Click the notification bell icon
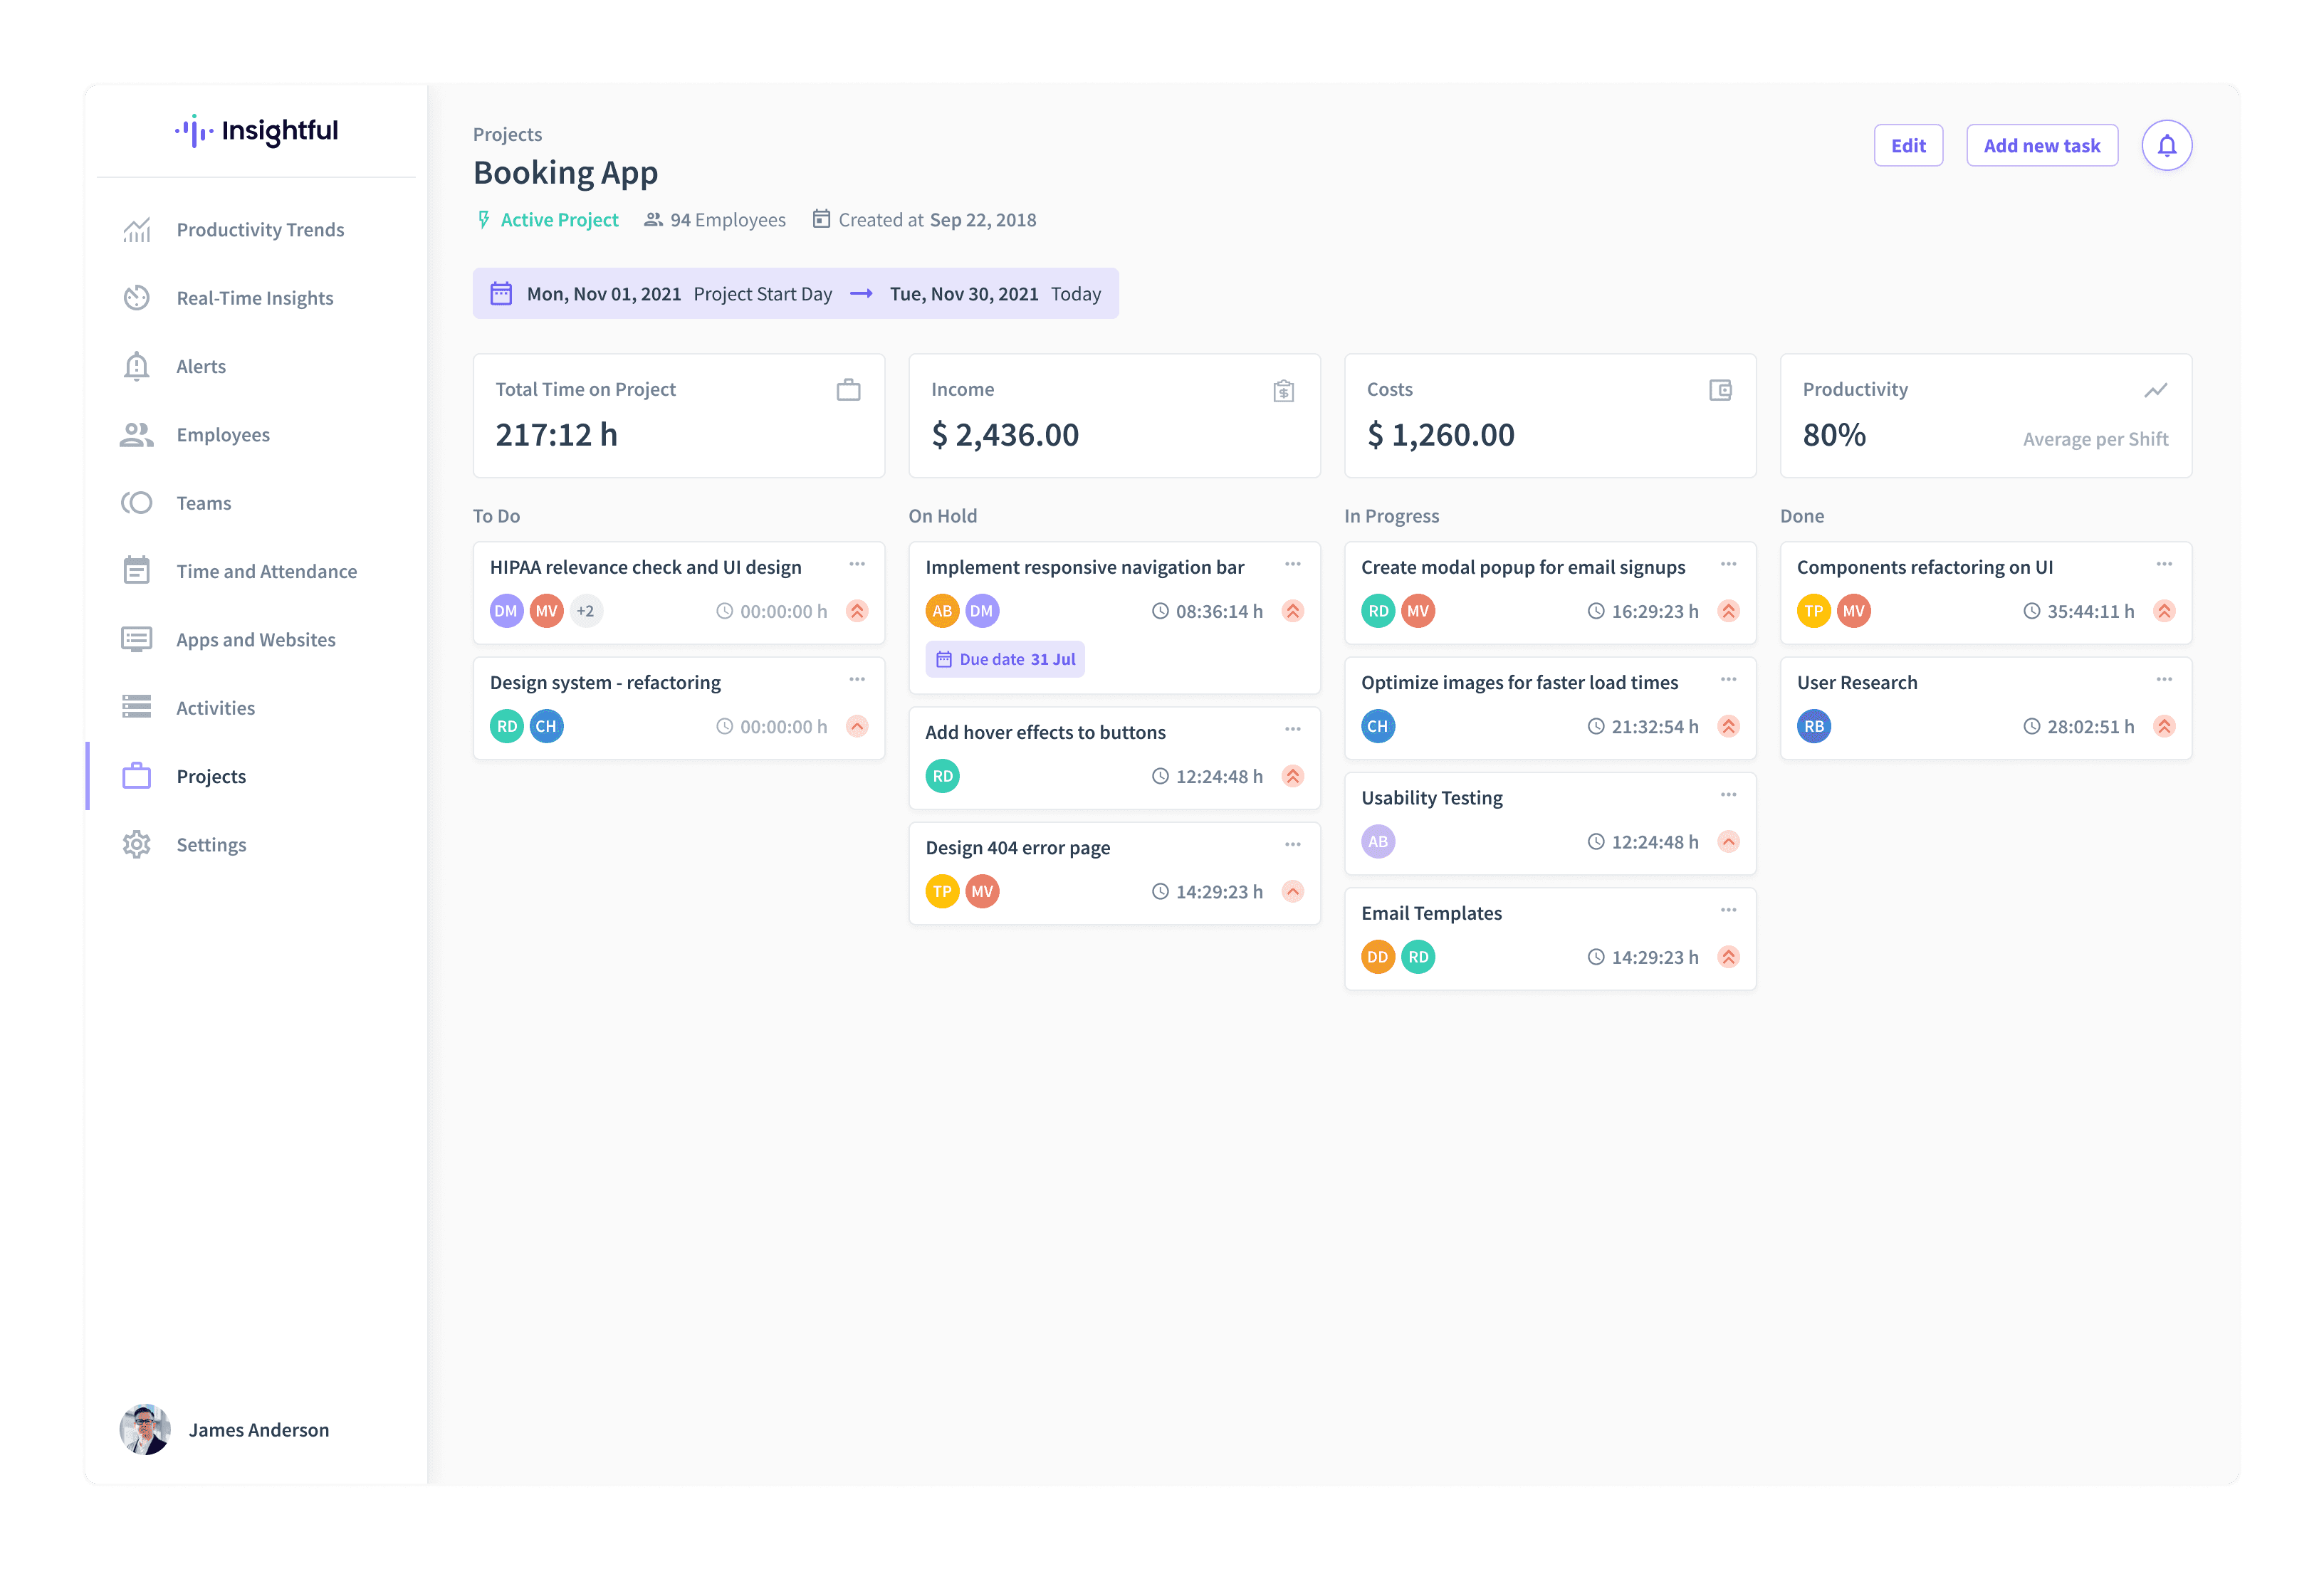Image resolution: width=2324 pixels, height=1569 pixels. 2166,146
